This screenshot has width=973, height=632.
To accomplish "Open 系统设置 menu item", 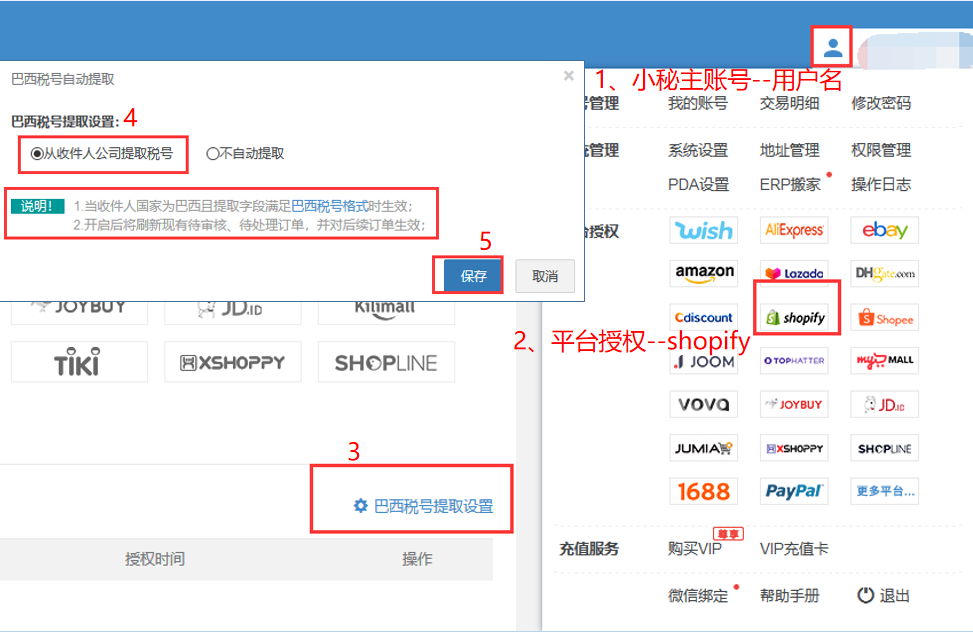I will click(697, 150).
